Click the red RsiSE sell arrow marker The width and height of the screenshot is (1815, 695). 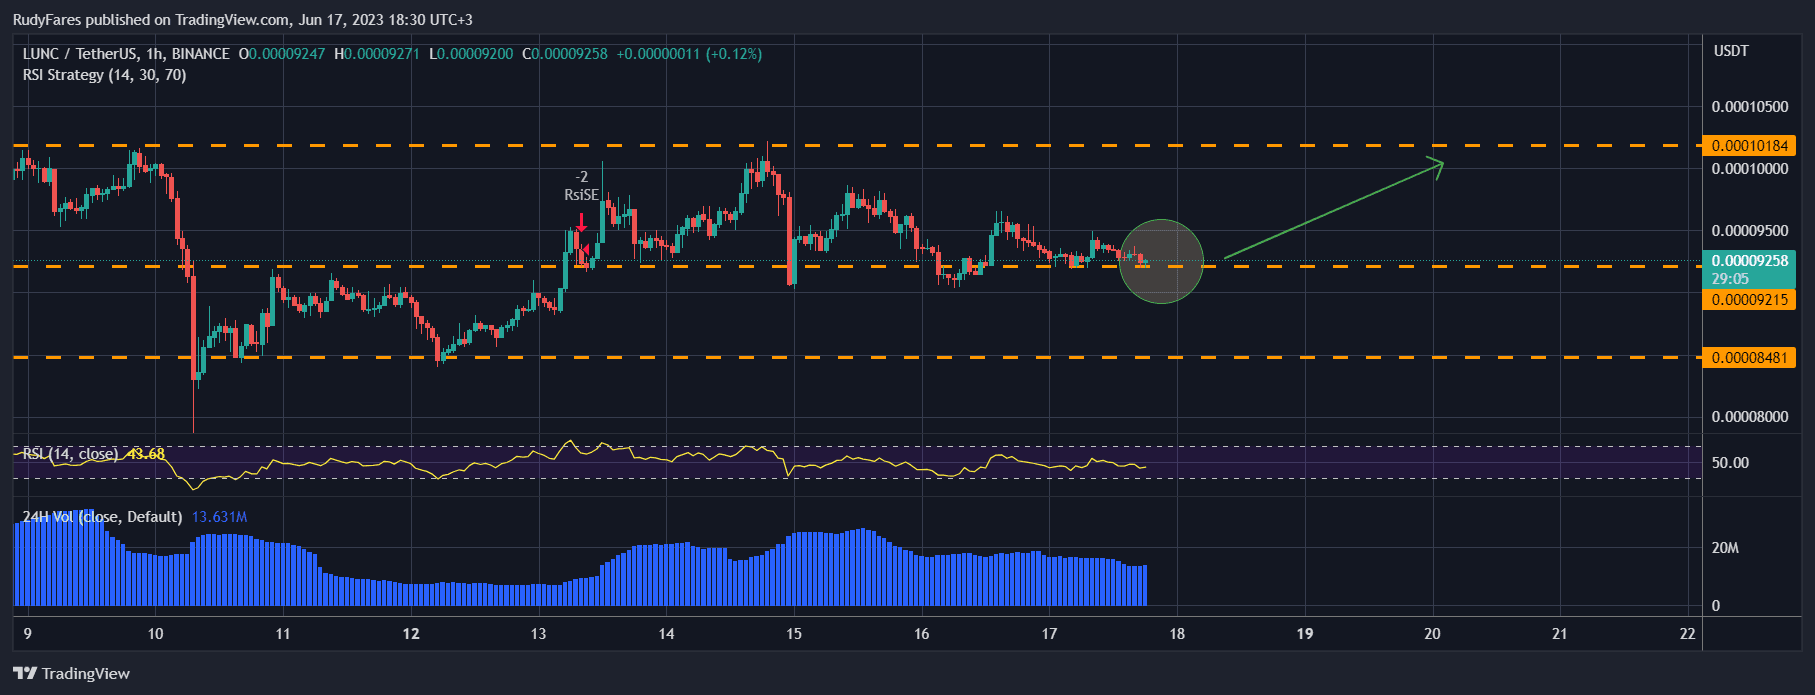click(x=581, y=221)
